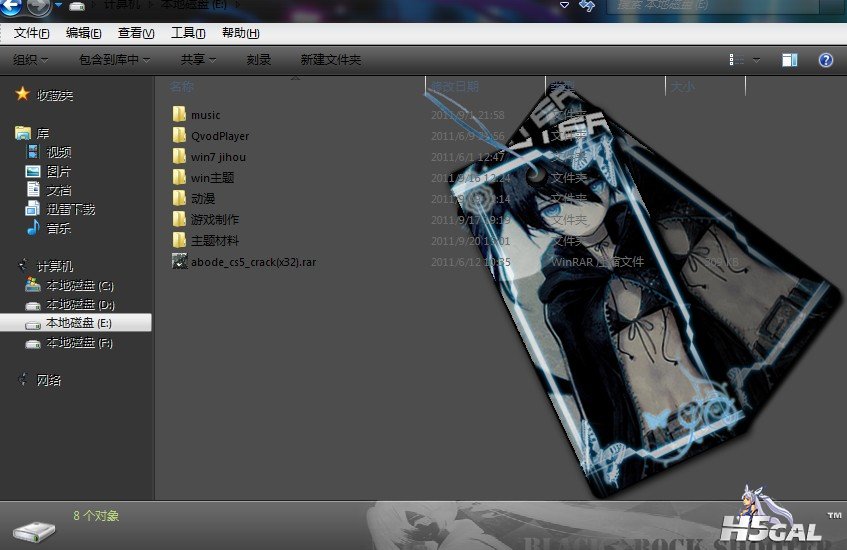The image size is (847, 550).
Task: Open the 图片 library
Action: tap(59, 171)
